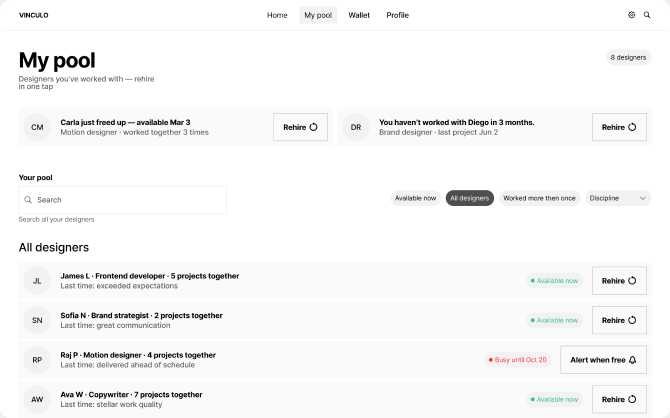Viewport: 670px width, 418px height.
Task: Open the Profile tab
Action: point(397,15)
